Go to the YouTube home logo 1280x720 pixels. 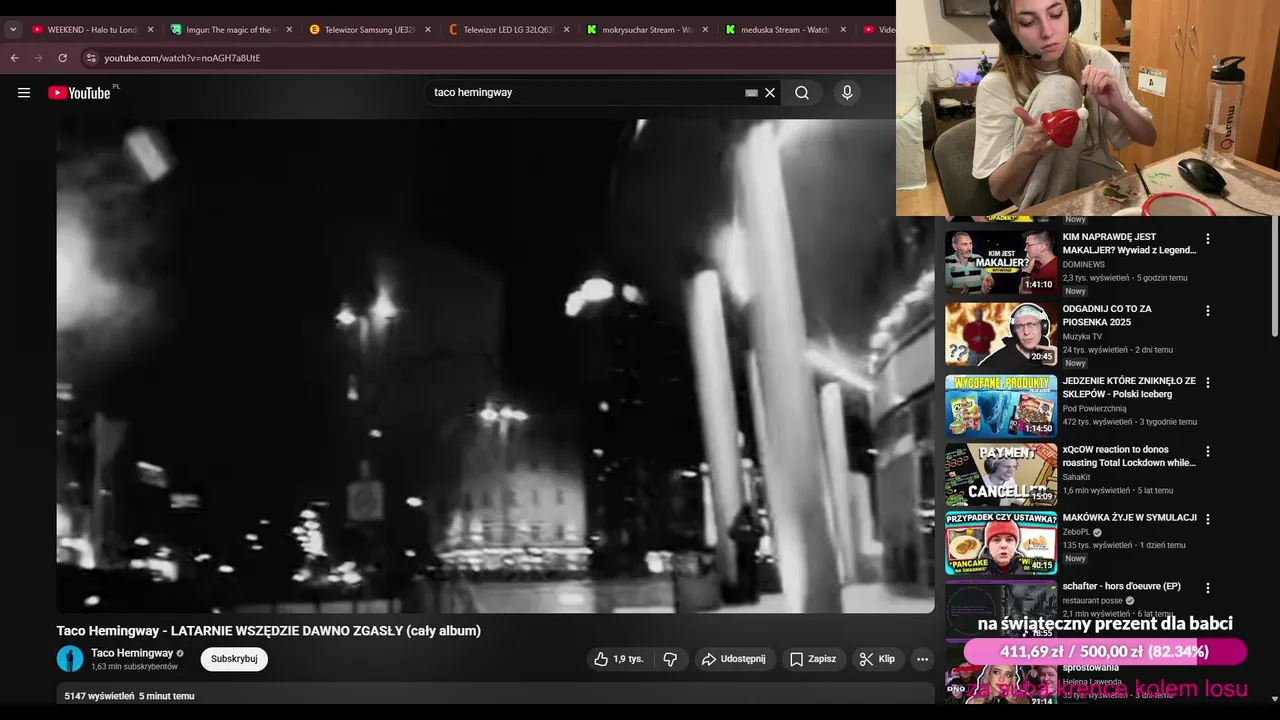click(79, 92)
